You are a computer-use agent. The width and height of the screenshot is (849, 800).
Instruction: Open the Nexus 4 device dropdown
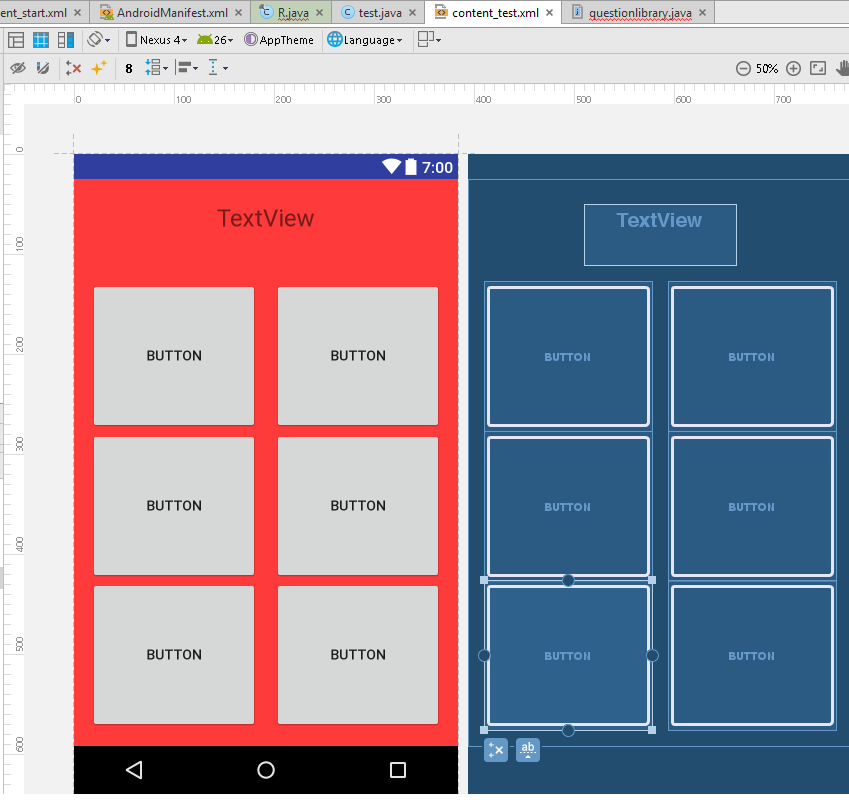156,40
